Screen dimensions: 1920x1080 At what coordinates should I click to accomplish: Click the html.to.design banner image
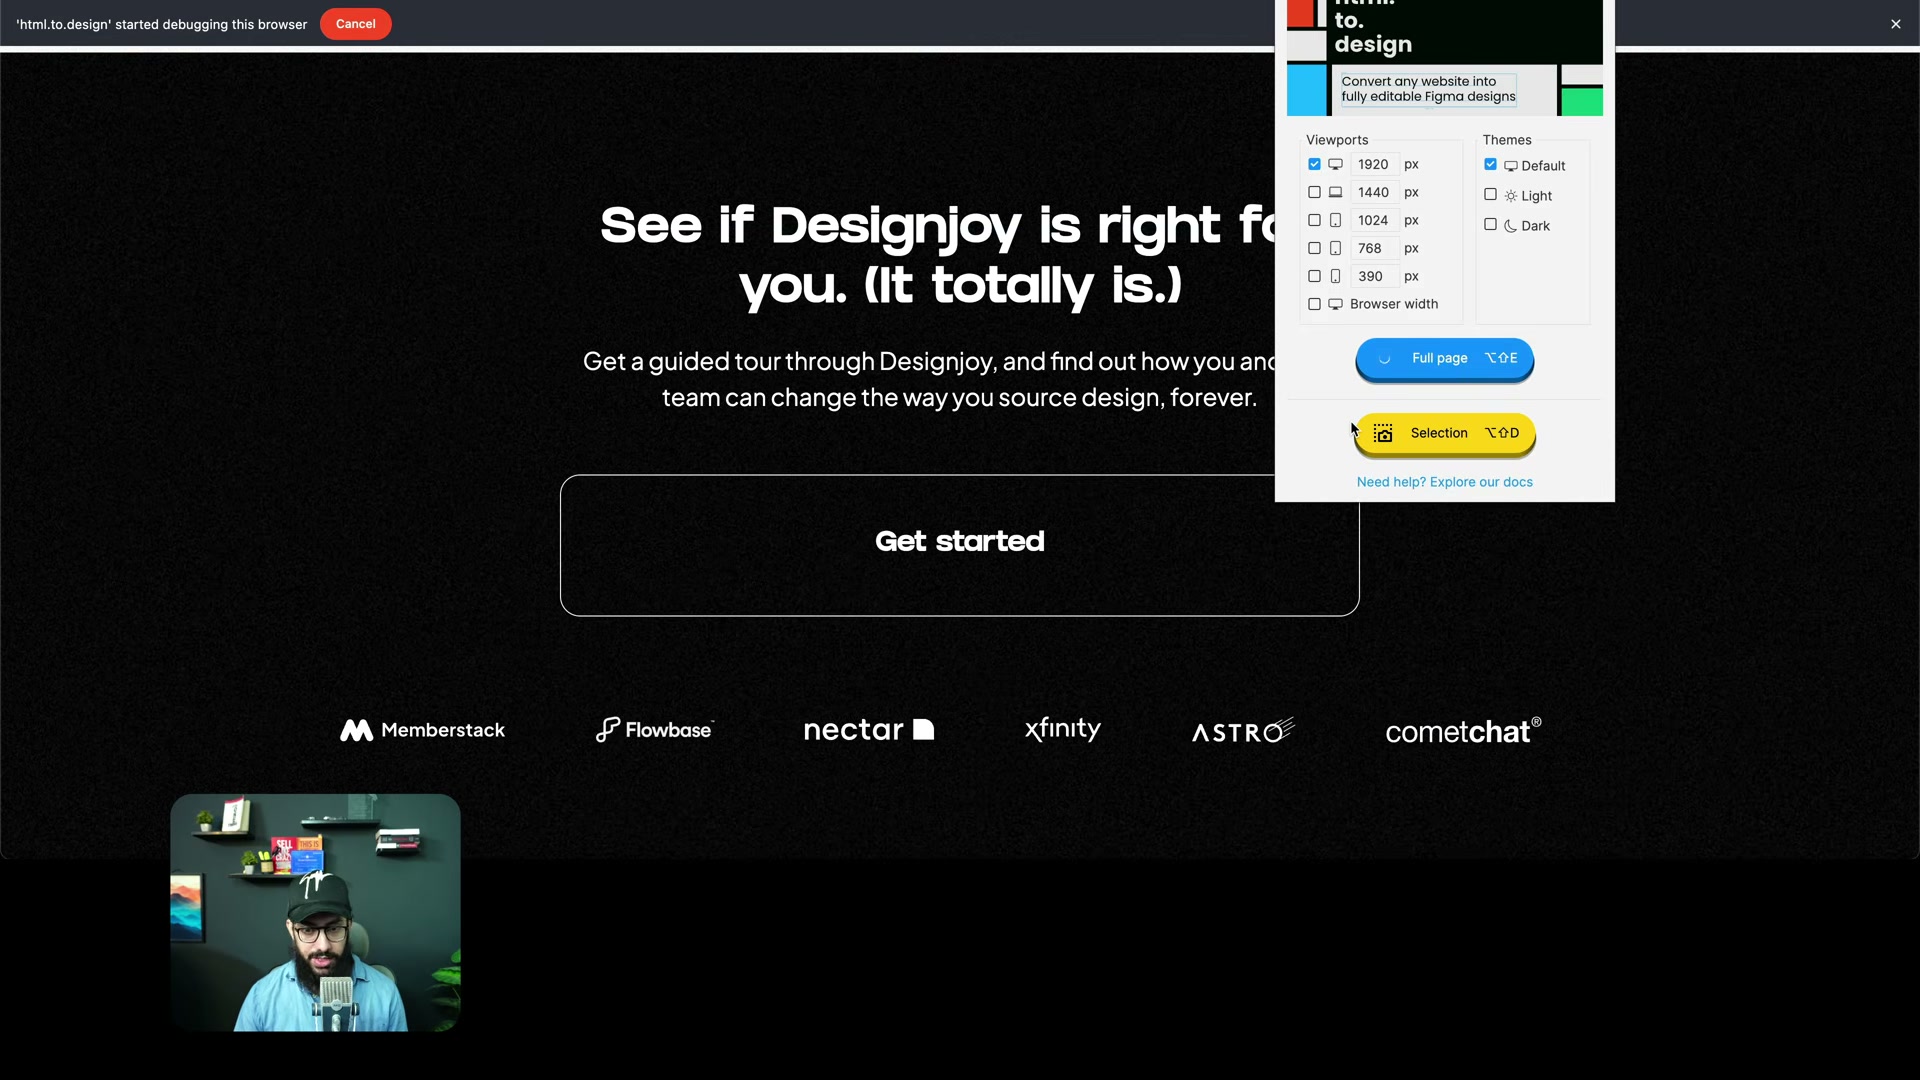click(1444, 58)
